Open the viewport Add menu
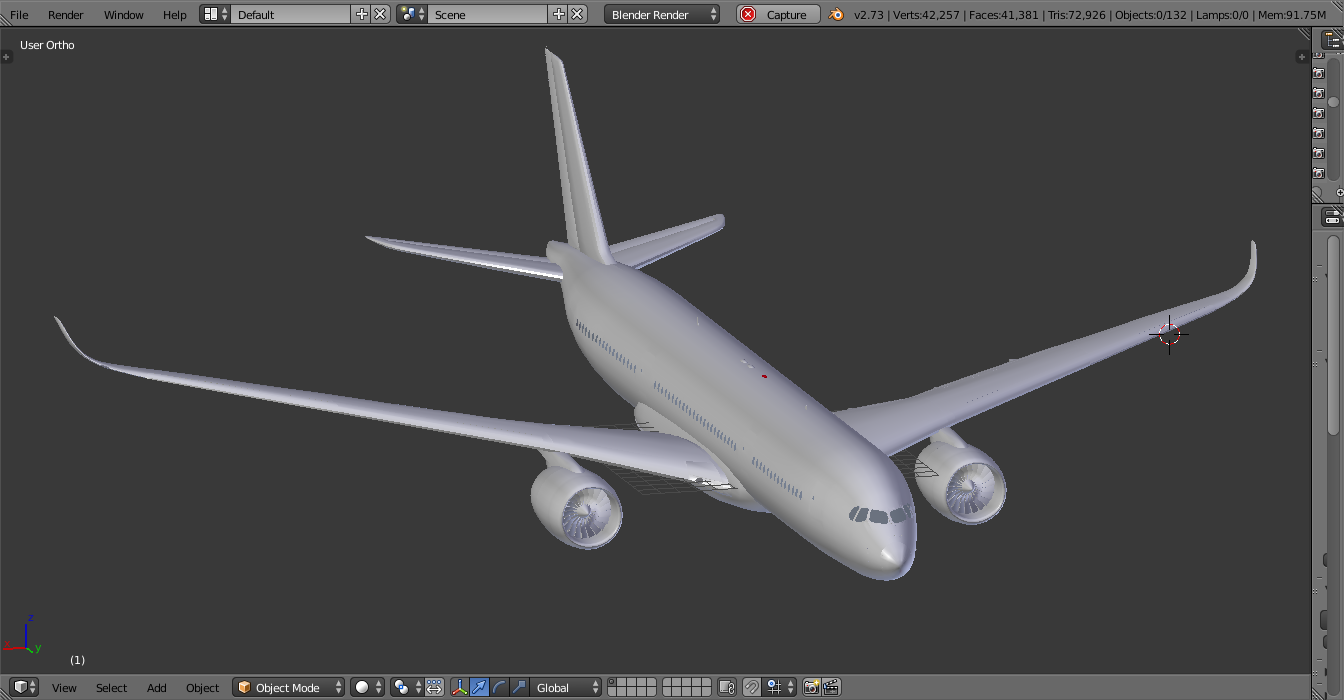The width and height of the screenshot is (1344, 700). (x=157, y=688)
